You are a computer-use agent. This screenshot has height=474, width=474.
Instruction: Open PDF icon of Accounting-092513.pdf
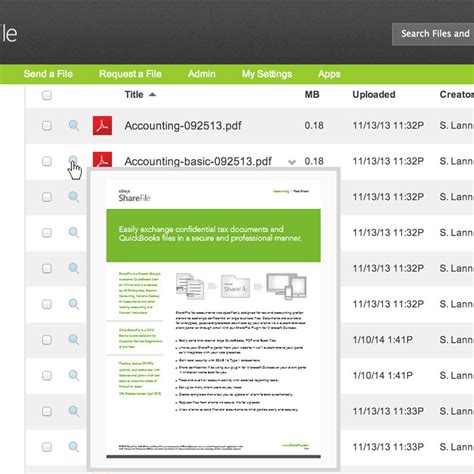click(102, 126)
